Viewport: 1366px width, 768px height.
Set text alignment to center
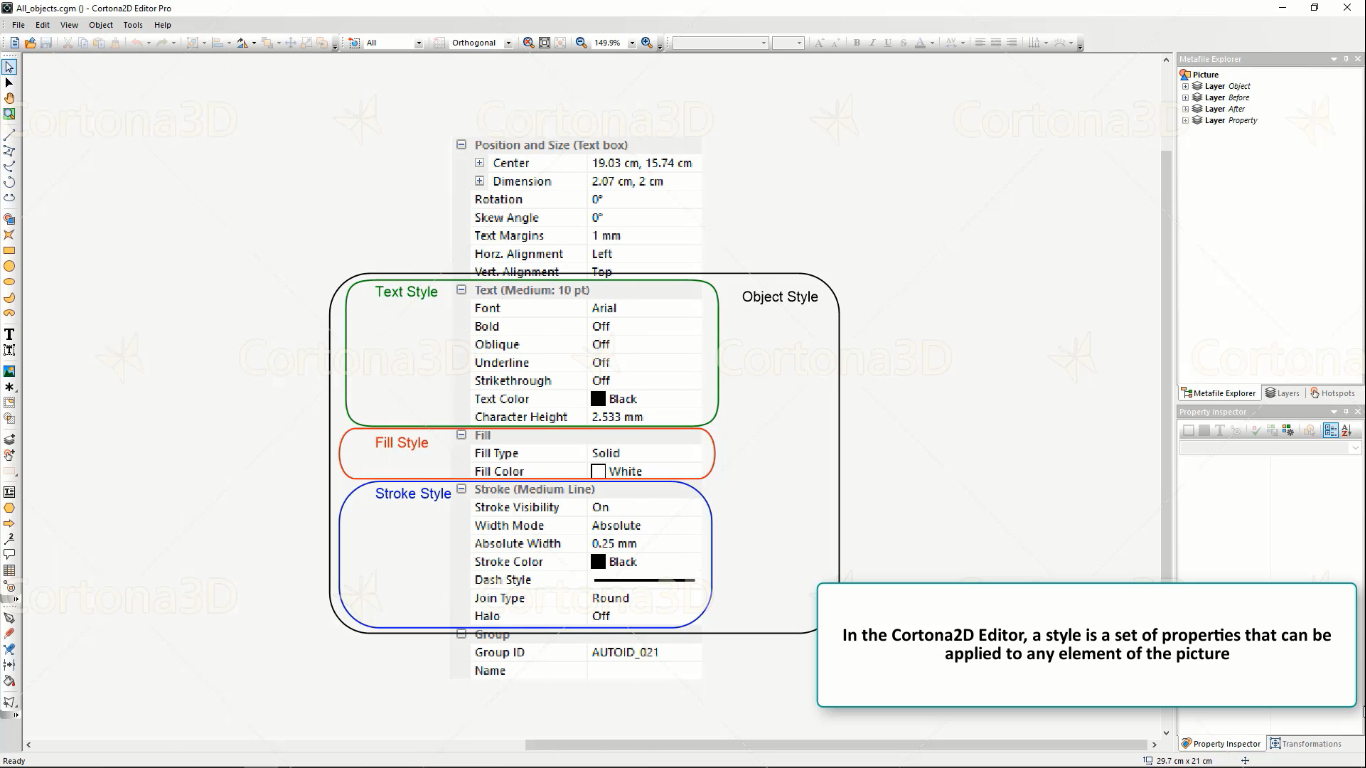pos(996,43)
